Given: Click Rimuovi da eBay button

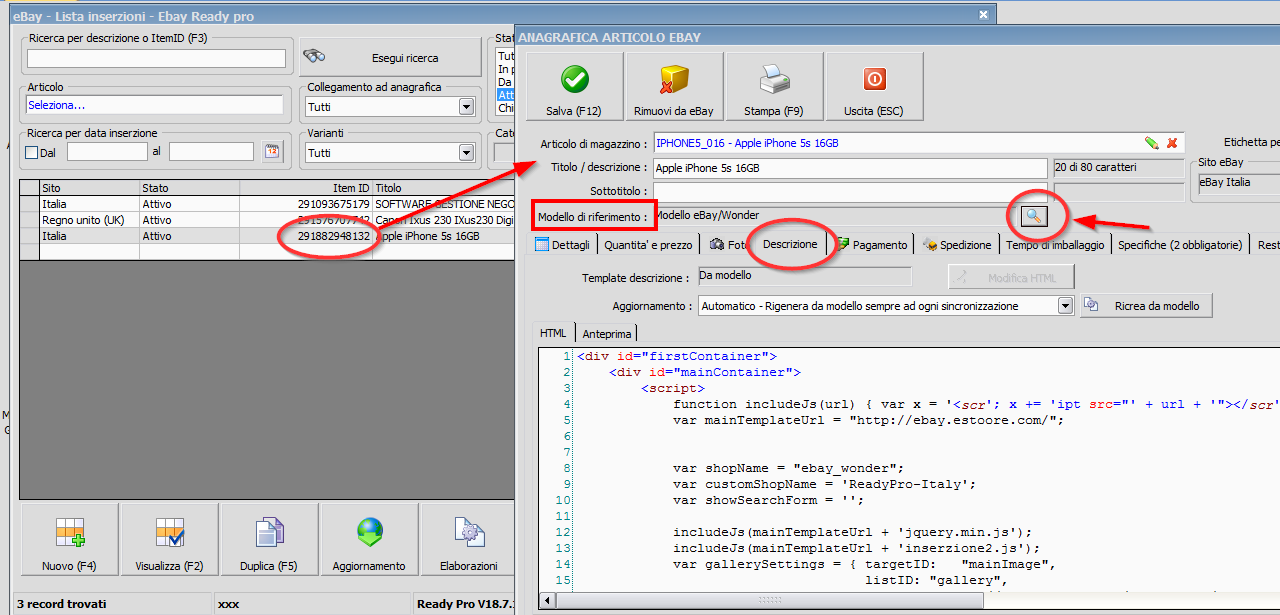Looking at the screenshot, I should tap(674, 87).
